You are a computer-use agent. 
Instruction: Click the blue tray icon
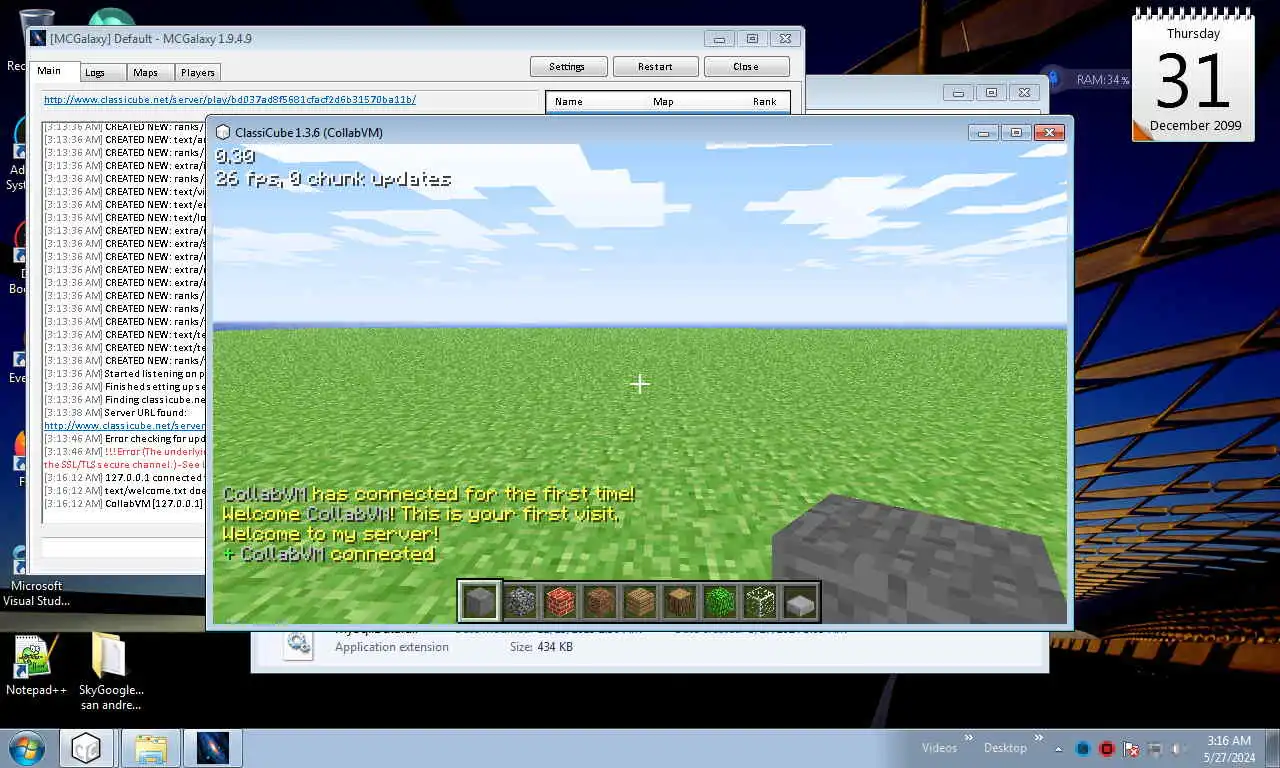tap(1083, 749)
